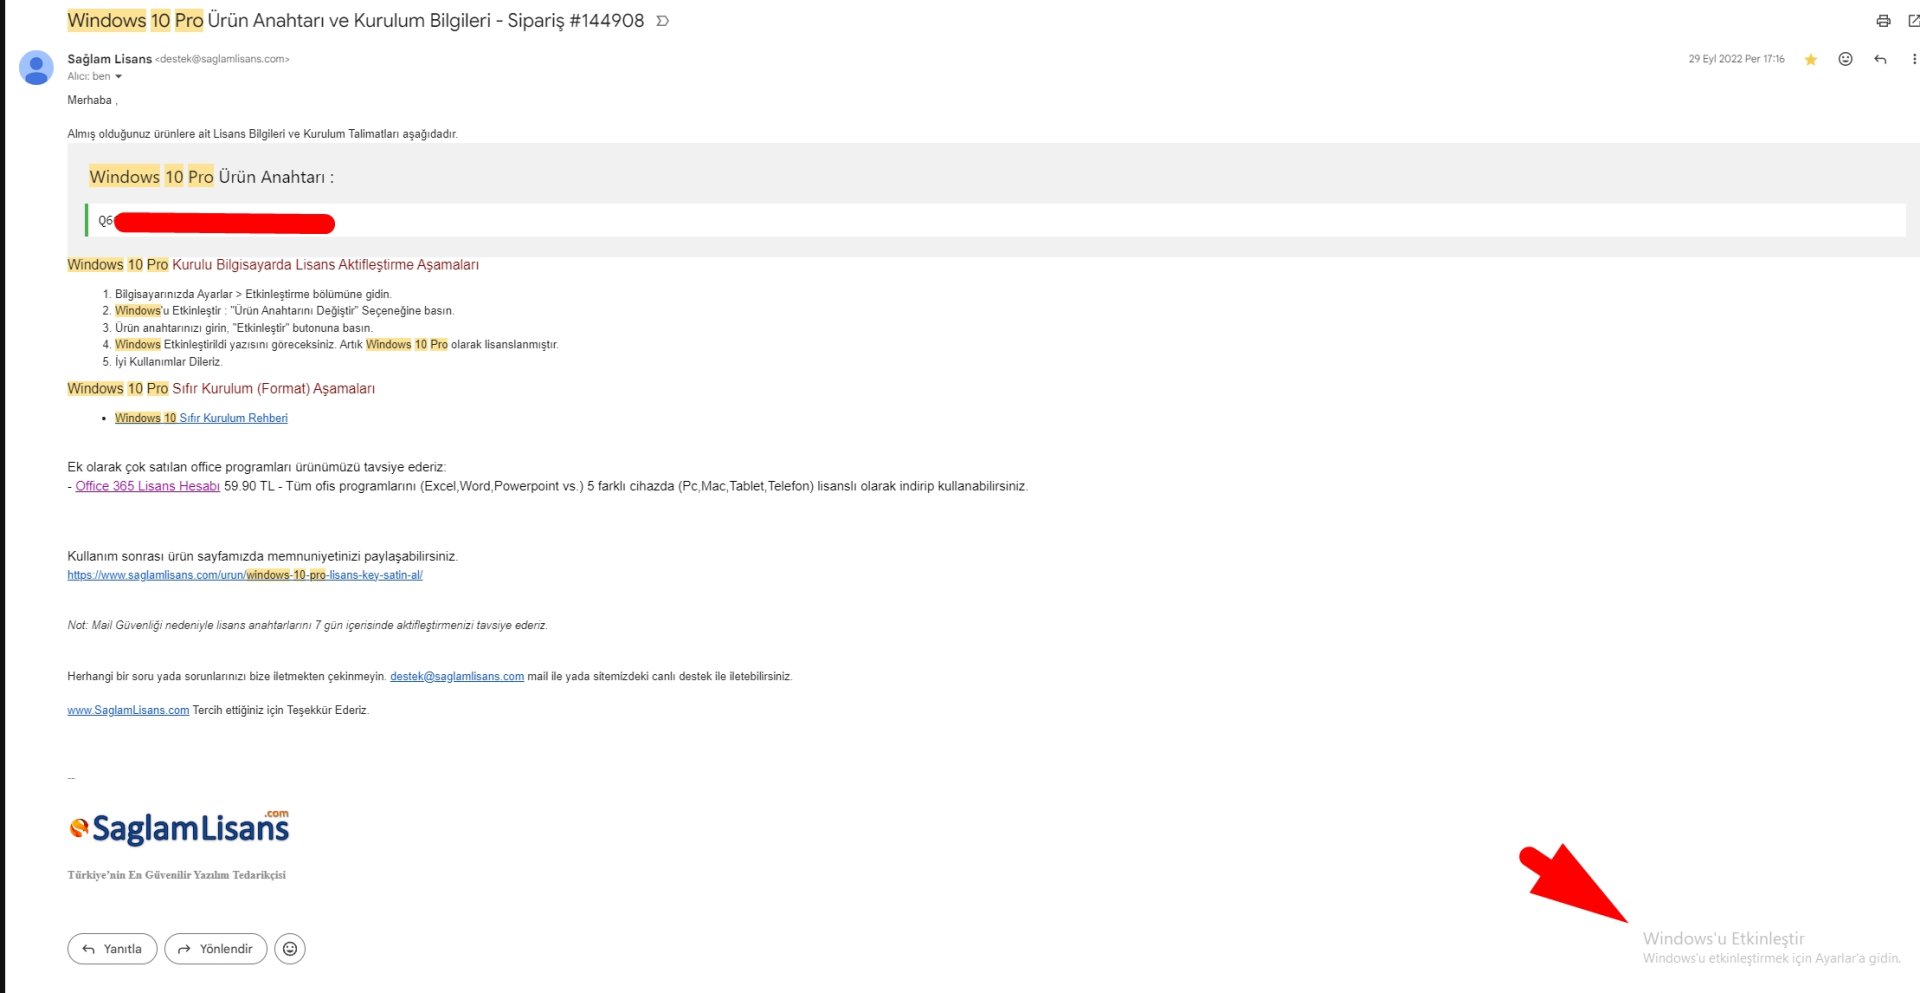Click the SaglamLisans logo image
Image resolution: width=1920 pixels, height=993 pixels.
(x=179, y=828)
